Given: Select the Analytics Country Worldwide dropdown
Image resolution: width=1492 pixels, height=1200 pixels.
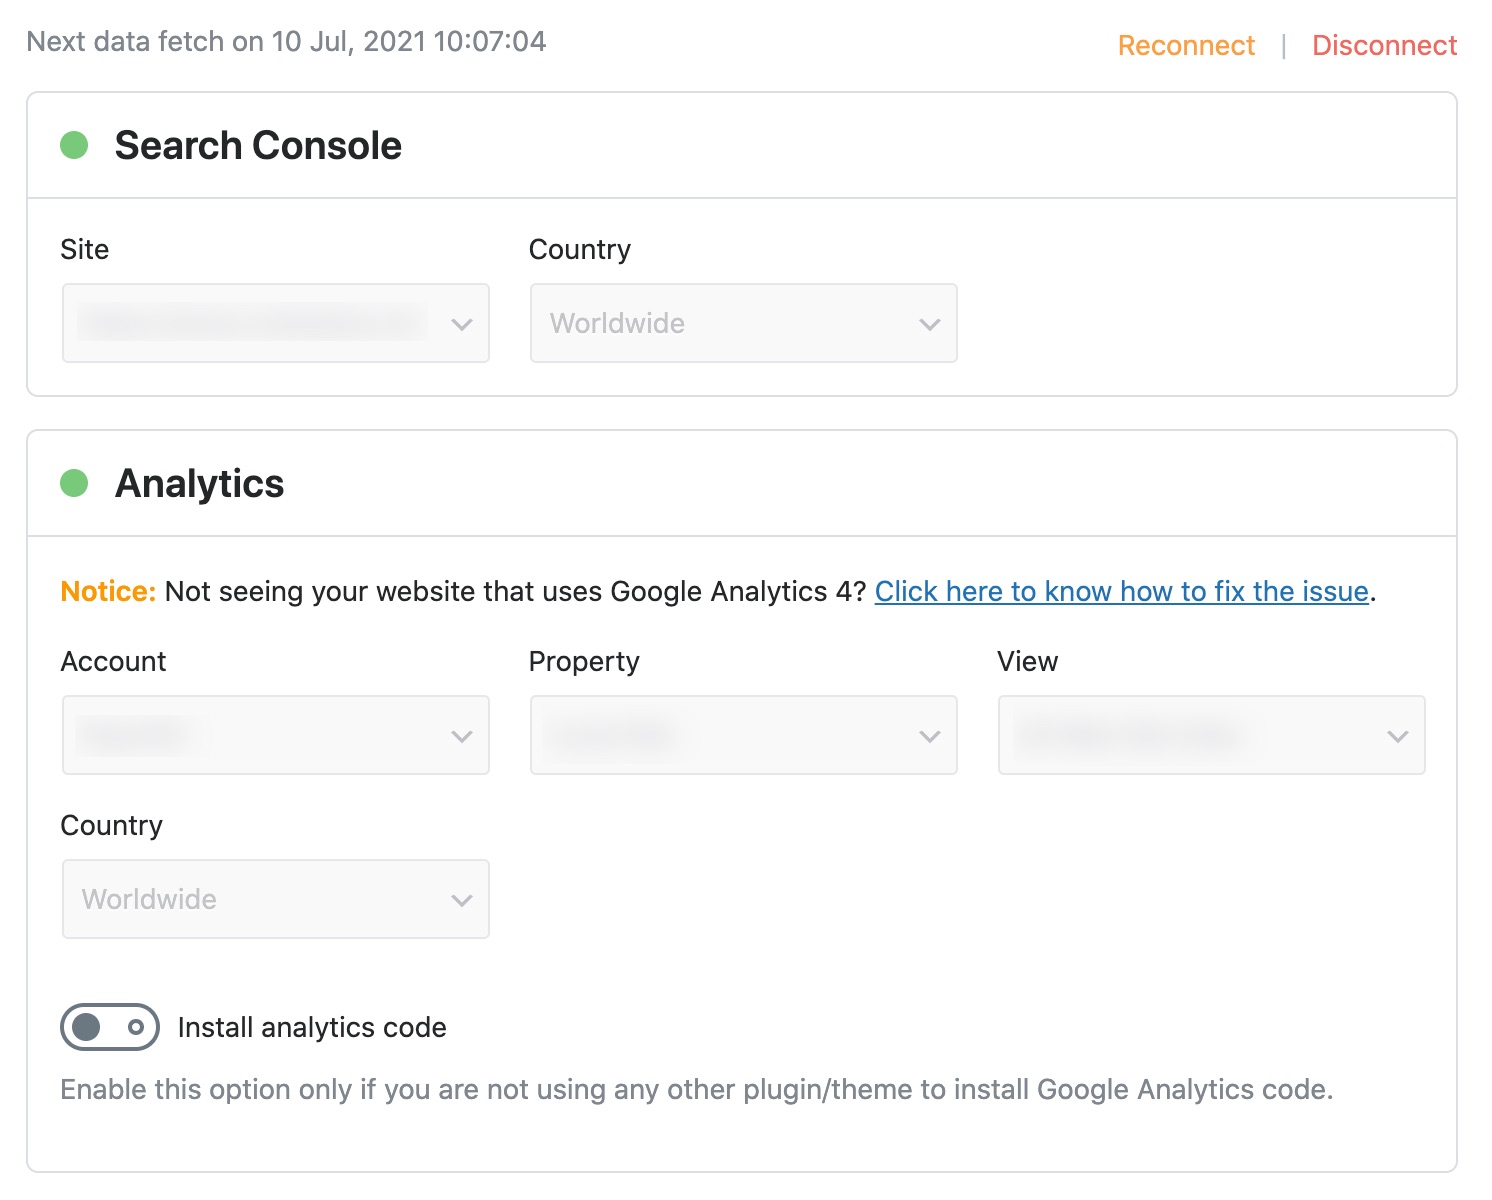Looking at the screenshot, I should 275,899.
